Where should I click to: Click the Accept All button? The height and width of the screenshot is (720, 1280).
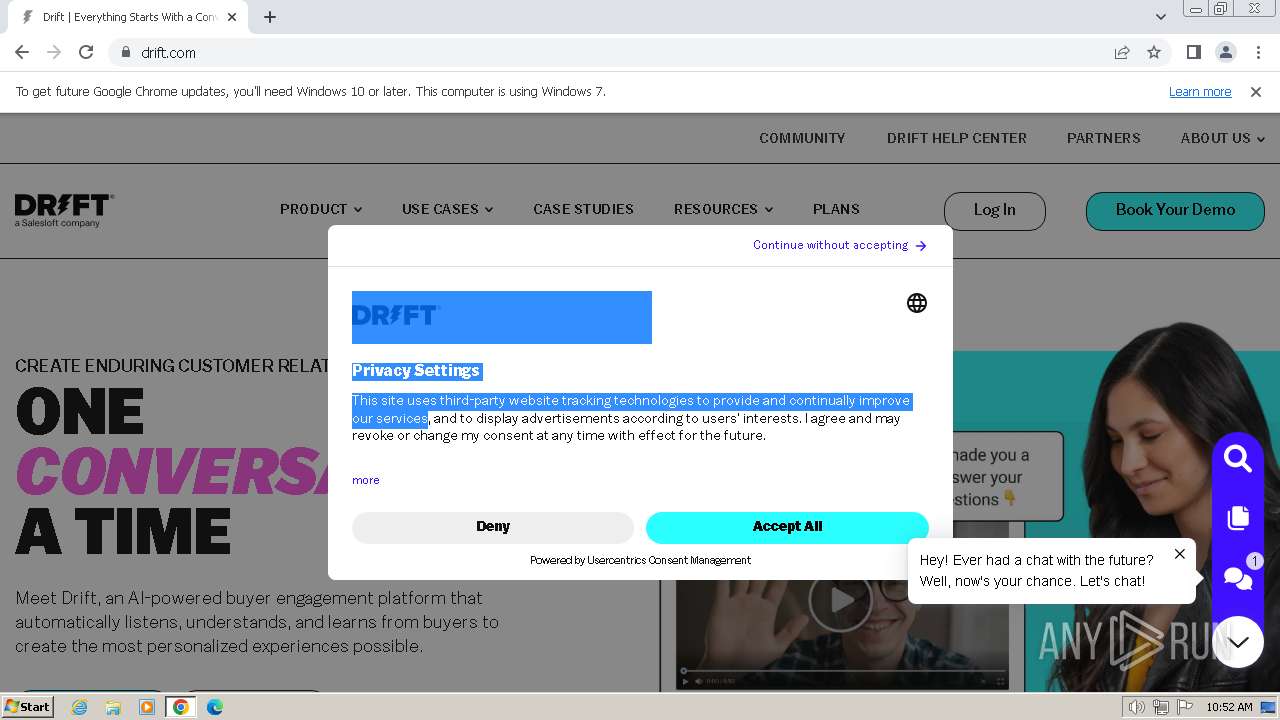tap(787, 527)
